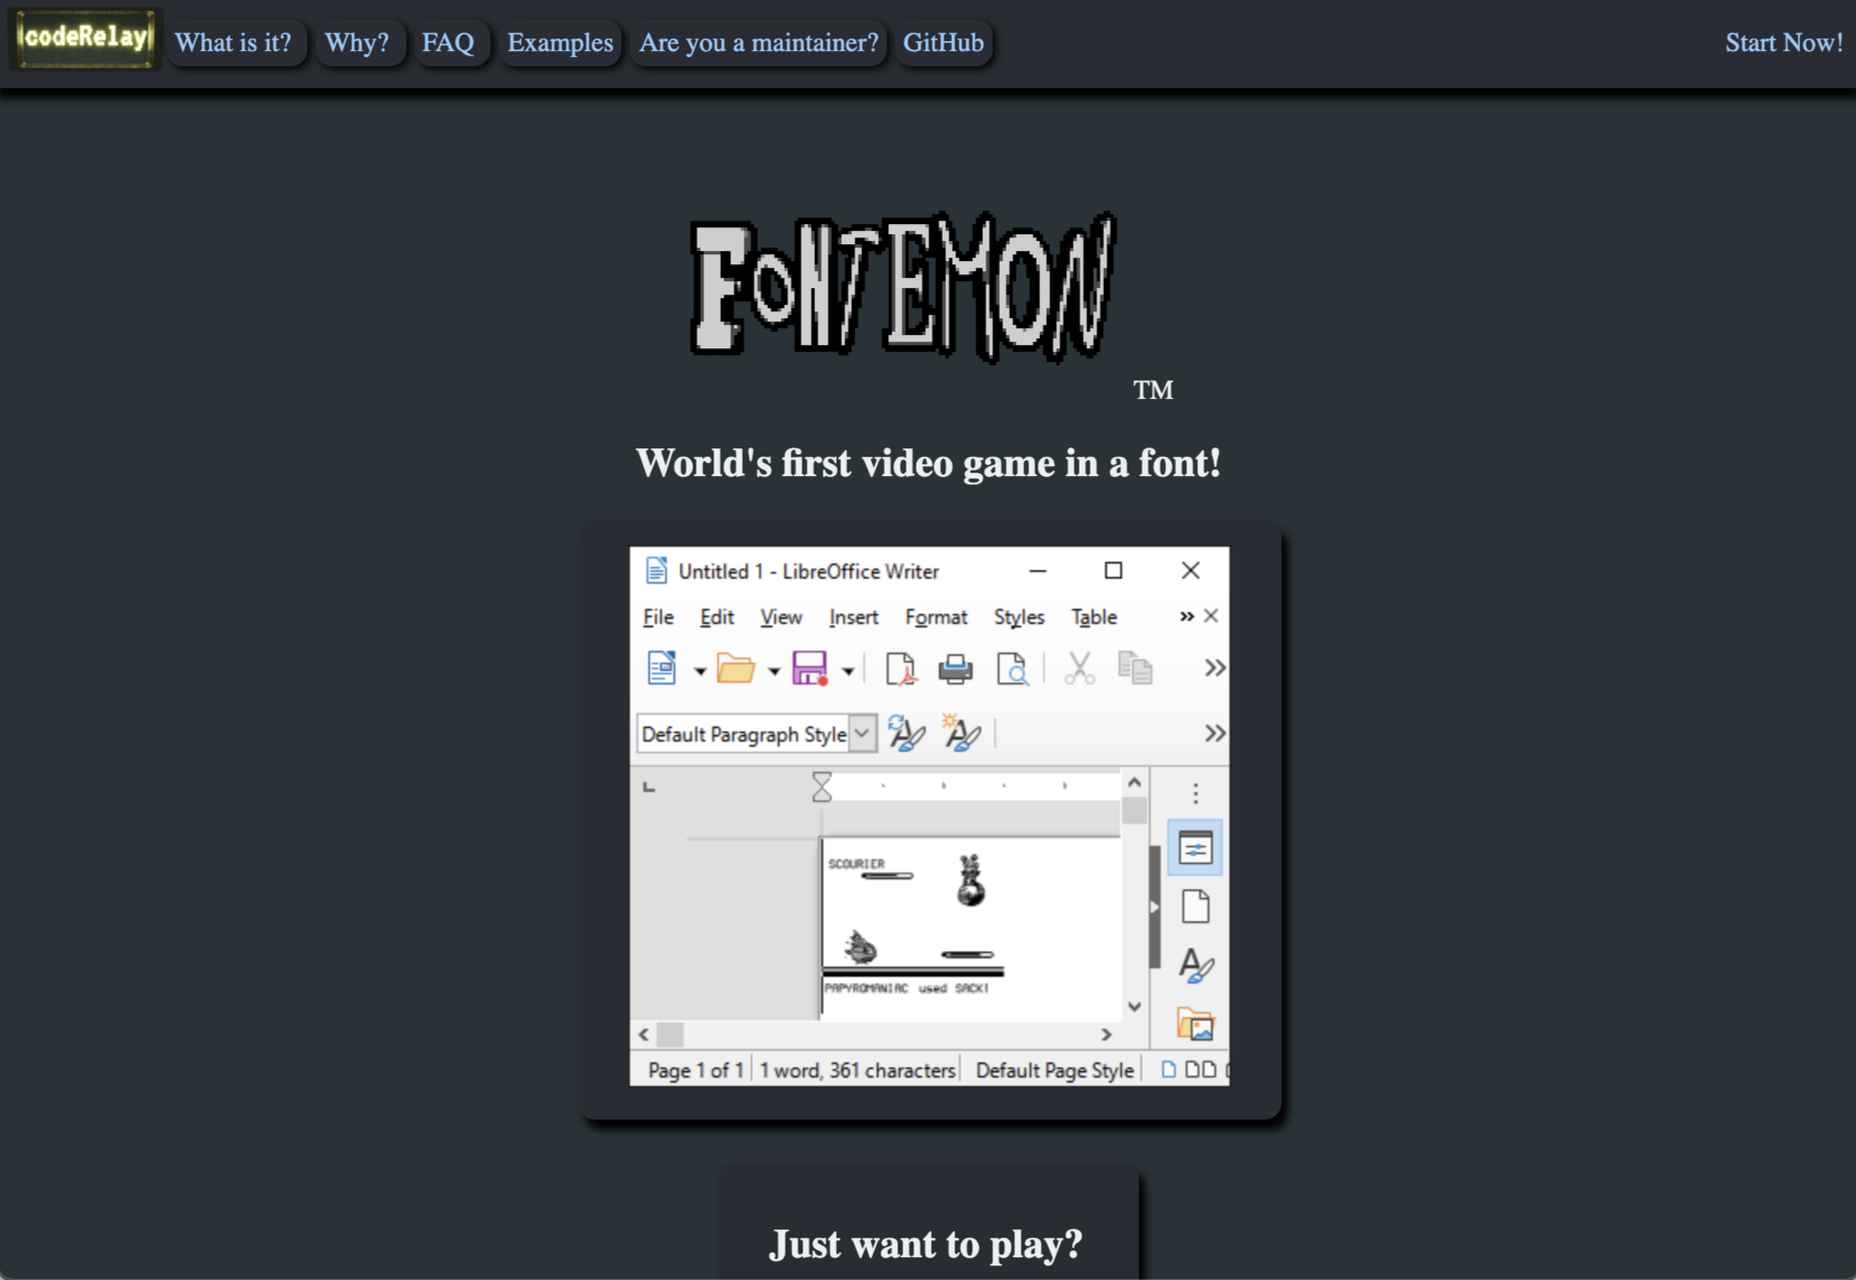Open the GitHub navigation link
1856x1280 pixels.
(943, 42)
